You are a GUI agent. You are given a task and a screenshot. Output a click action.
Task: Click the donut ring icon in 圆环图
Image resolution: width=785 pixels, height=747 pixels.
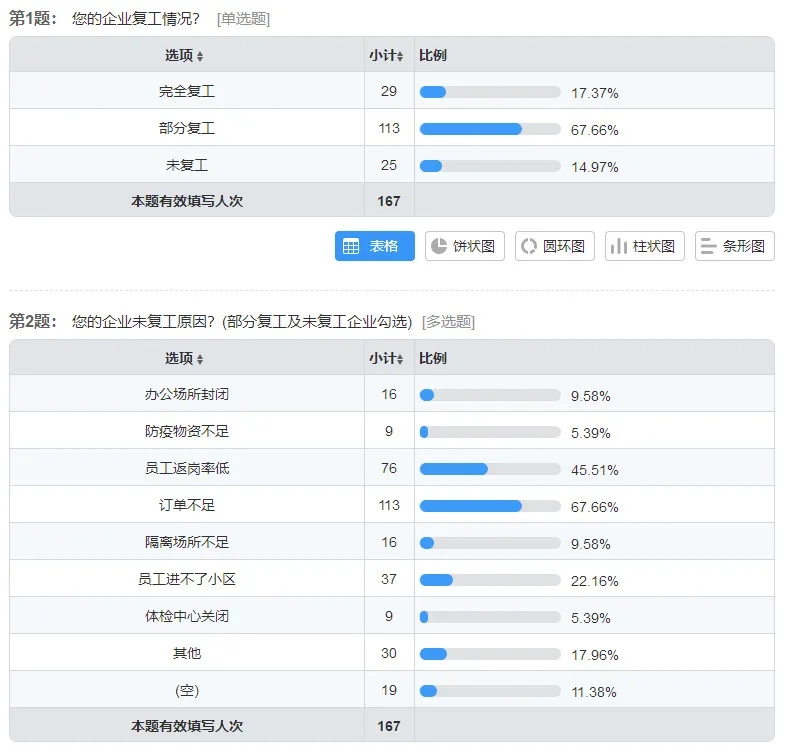pos(529,246)
